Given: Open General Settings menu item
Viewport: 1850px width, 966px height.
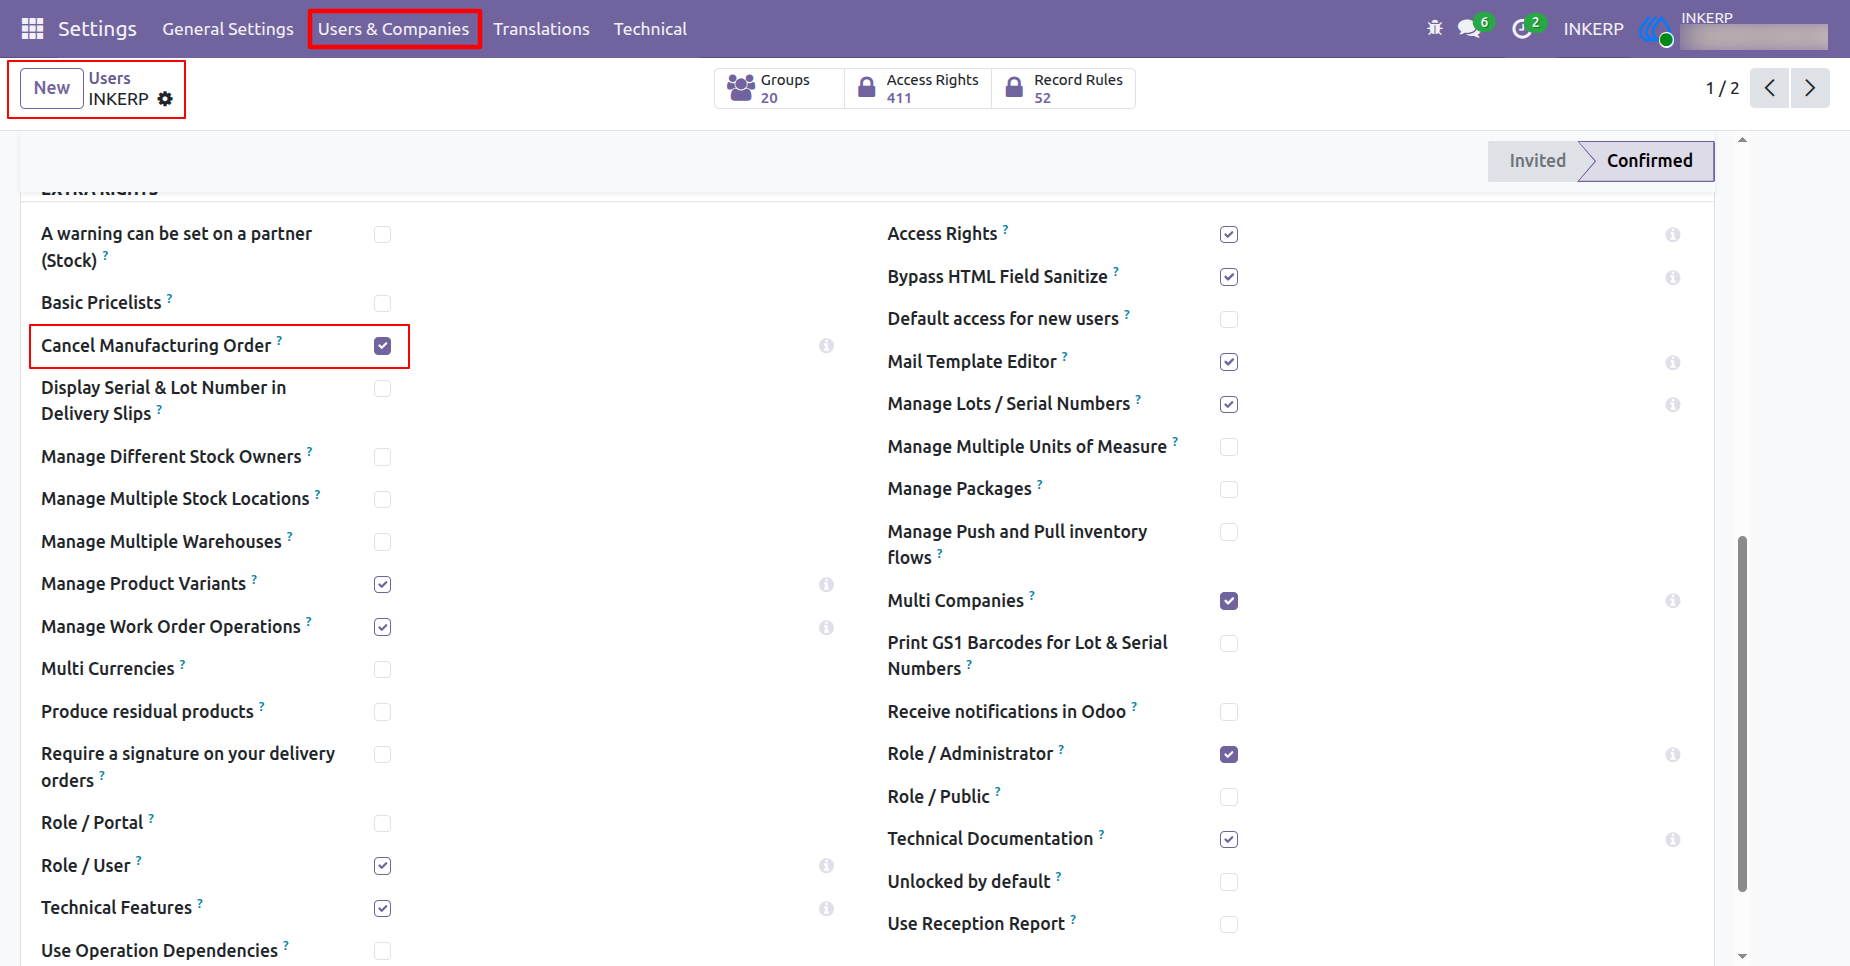Looking at the screenshot, I should pyautogui.click(x=228, y=29).
